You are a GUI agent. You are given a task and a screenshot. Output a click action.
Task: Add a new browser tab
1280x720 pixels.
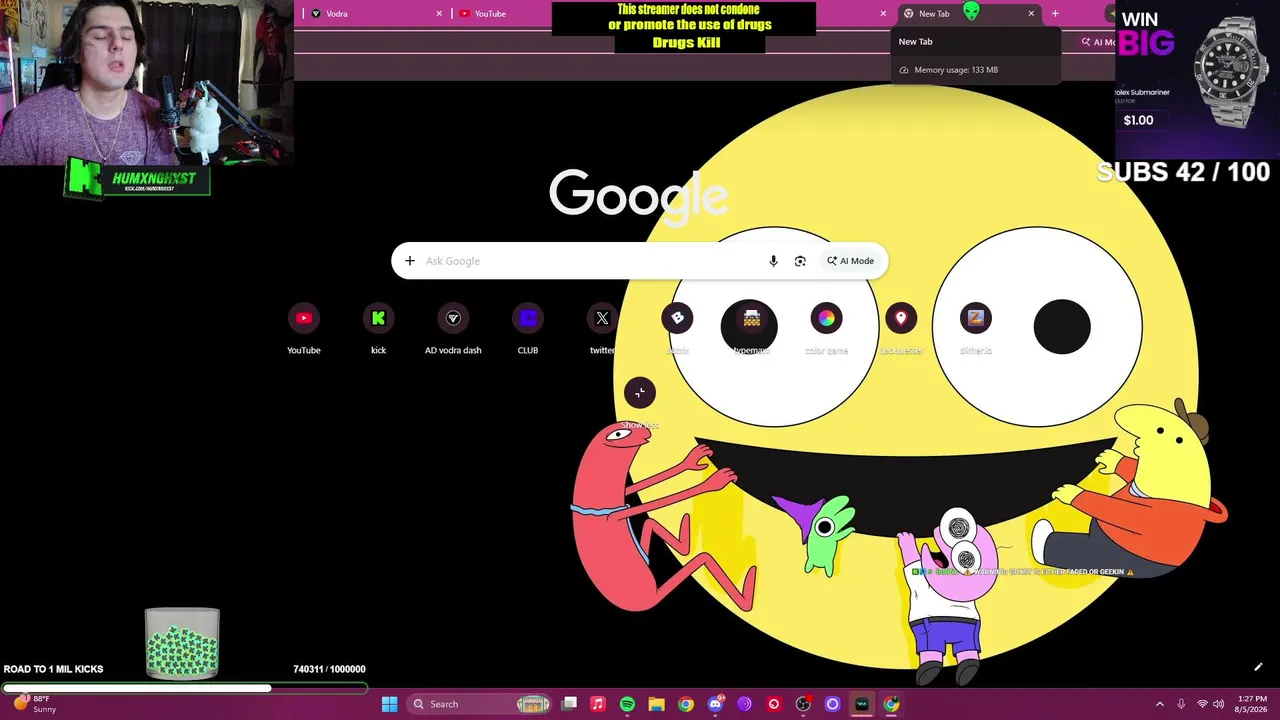coord(1055,13)
